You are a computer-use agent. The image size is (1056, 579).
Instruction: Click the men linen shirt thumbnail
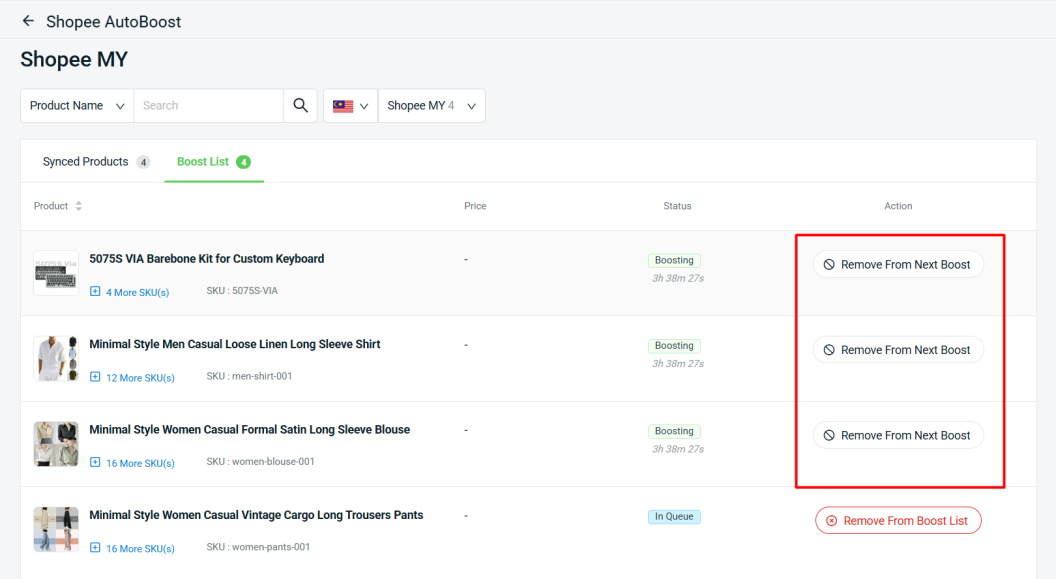56,359
